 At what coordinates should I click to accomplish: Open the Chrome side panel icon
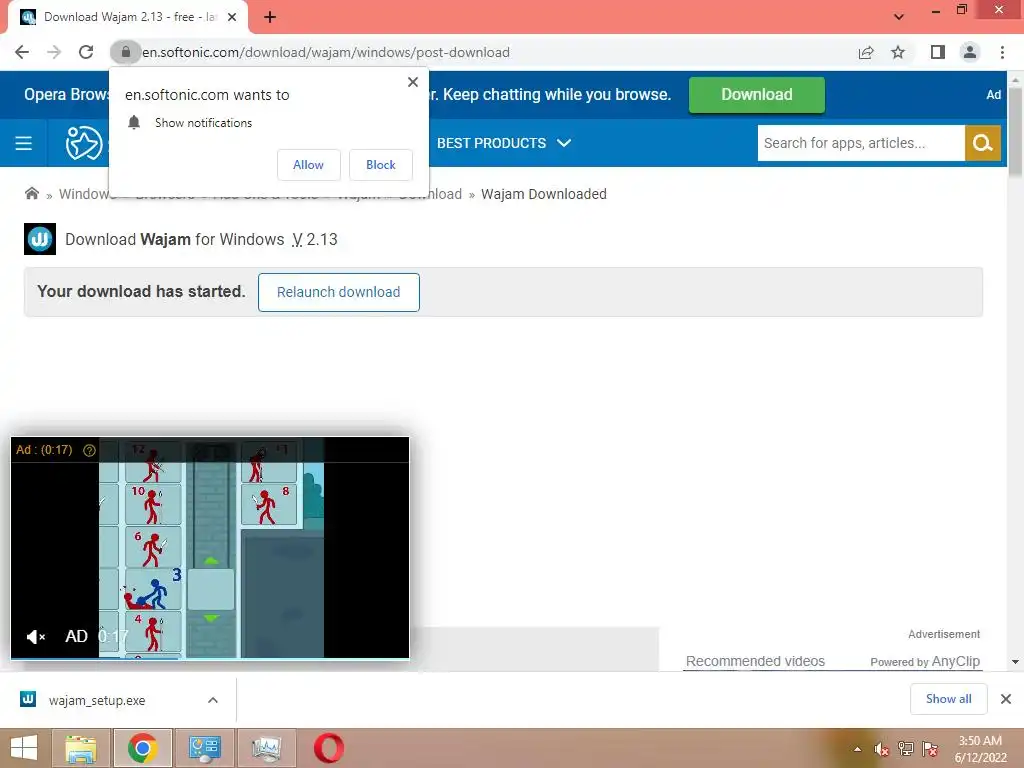click(x=938, y=52)
